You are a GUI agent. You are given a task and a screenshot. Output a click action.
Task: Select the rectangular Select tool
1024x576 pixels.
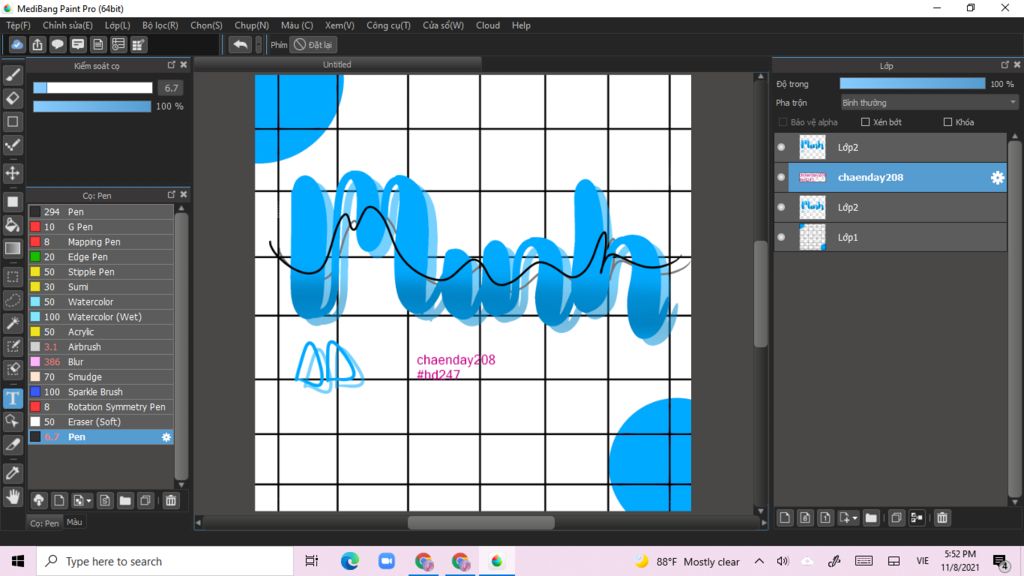(12, 277)
